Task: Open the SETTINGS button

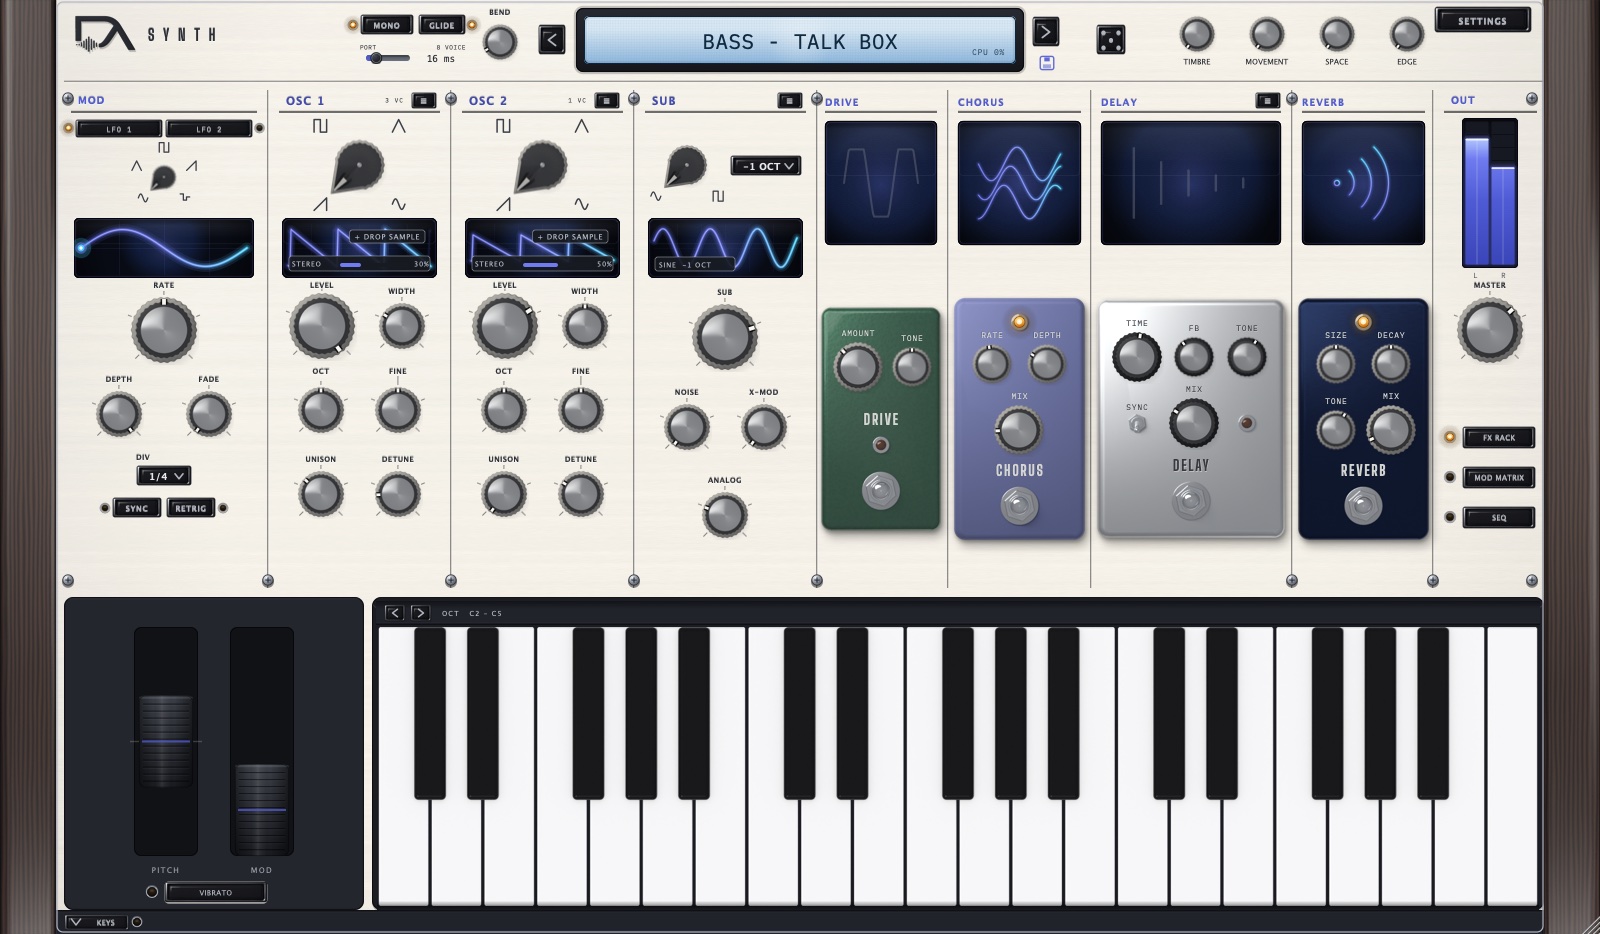Action: [1482, 21]
